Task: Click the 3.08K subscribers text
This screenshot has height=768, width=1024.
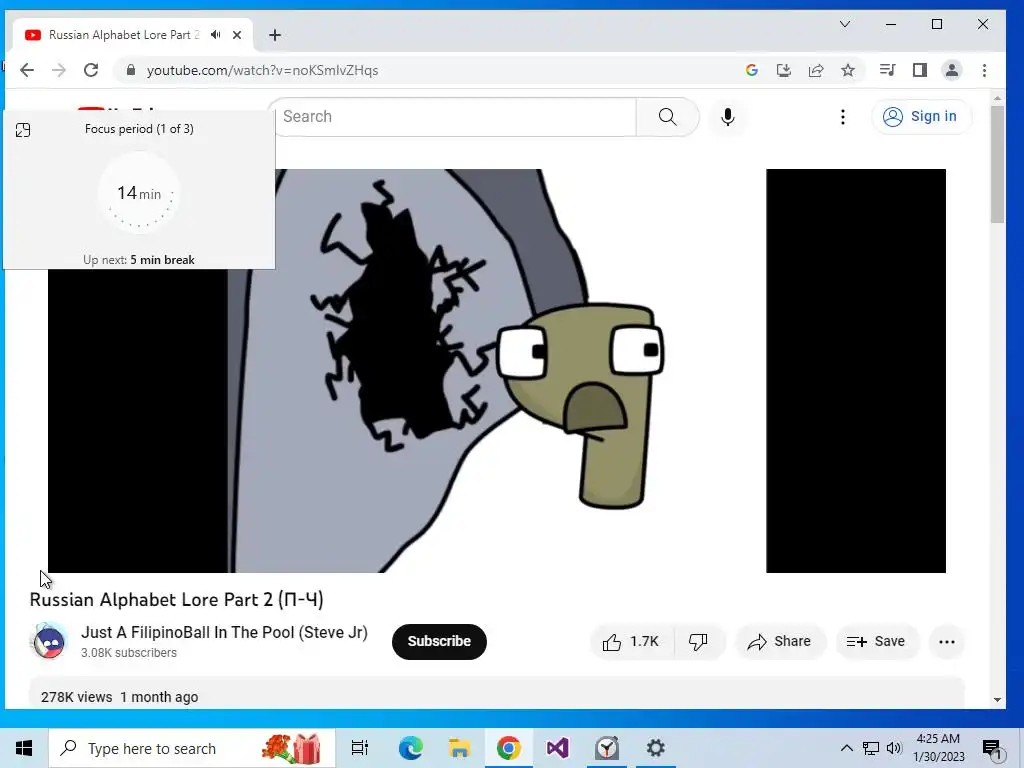Action: [129, 652]
